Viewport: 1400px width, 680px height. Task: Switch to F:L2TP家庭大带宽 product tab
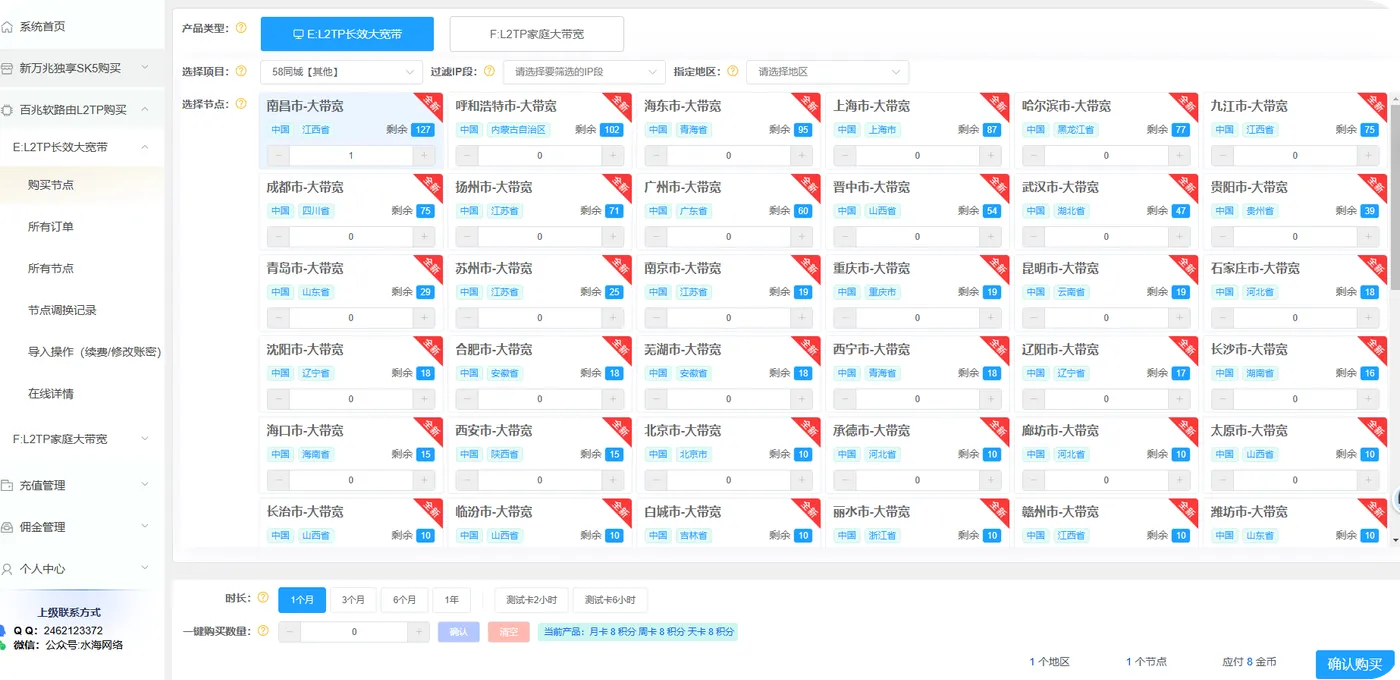(x=537, y=34)
